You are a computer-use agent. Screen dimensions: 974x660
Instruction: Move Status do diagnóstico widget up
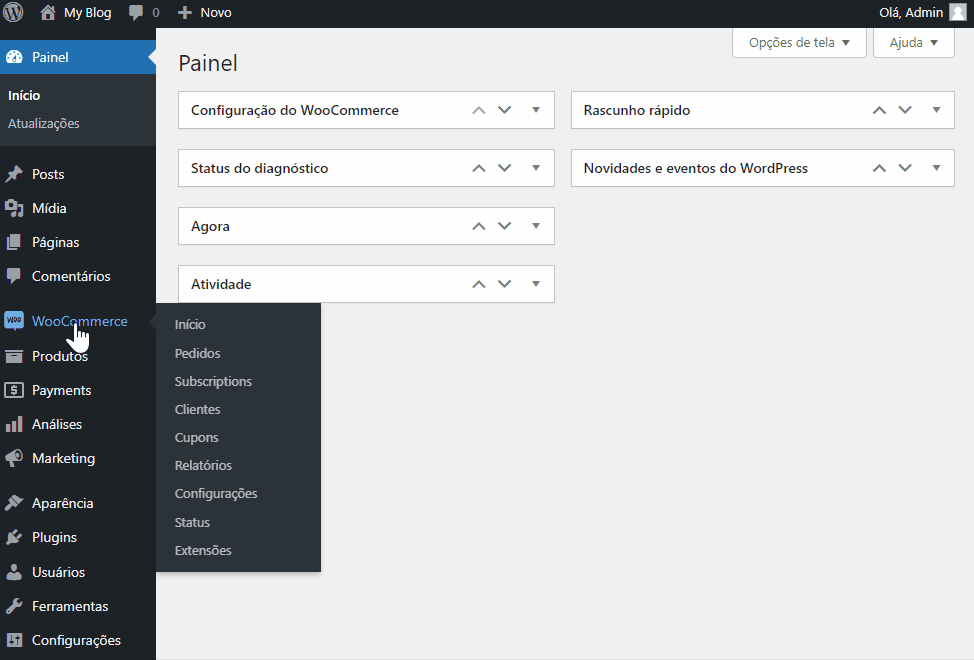click(x=478, y=168)
